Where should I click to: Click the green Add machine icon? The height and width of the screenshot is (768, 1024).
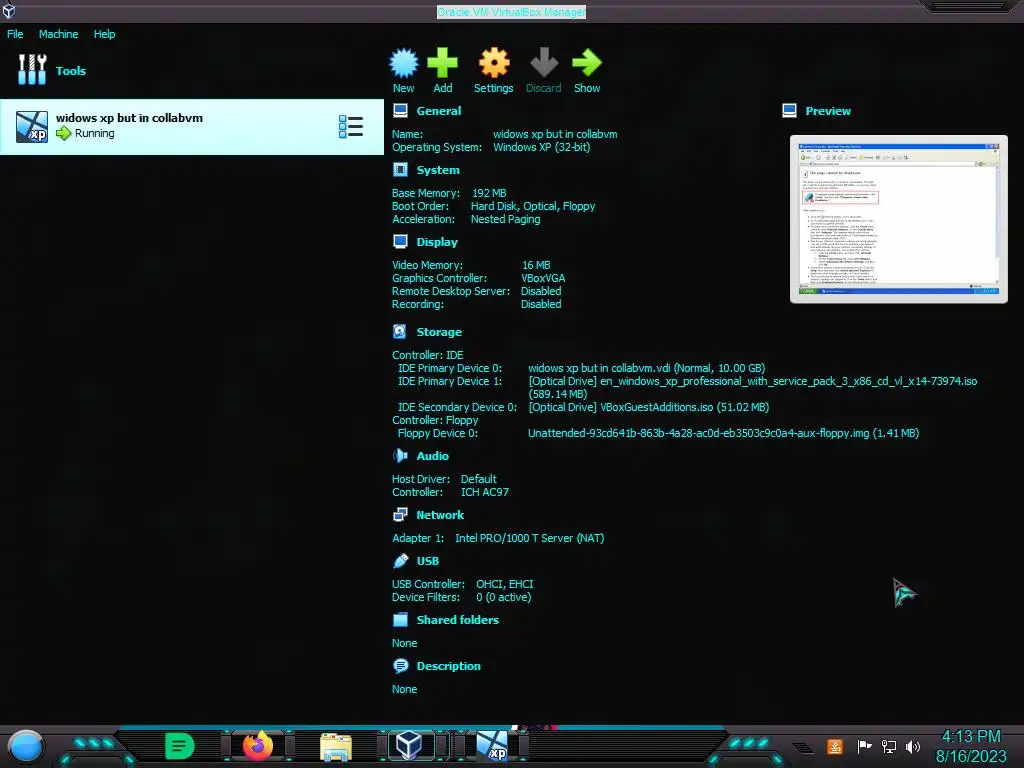(442, 63)
